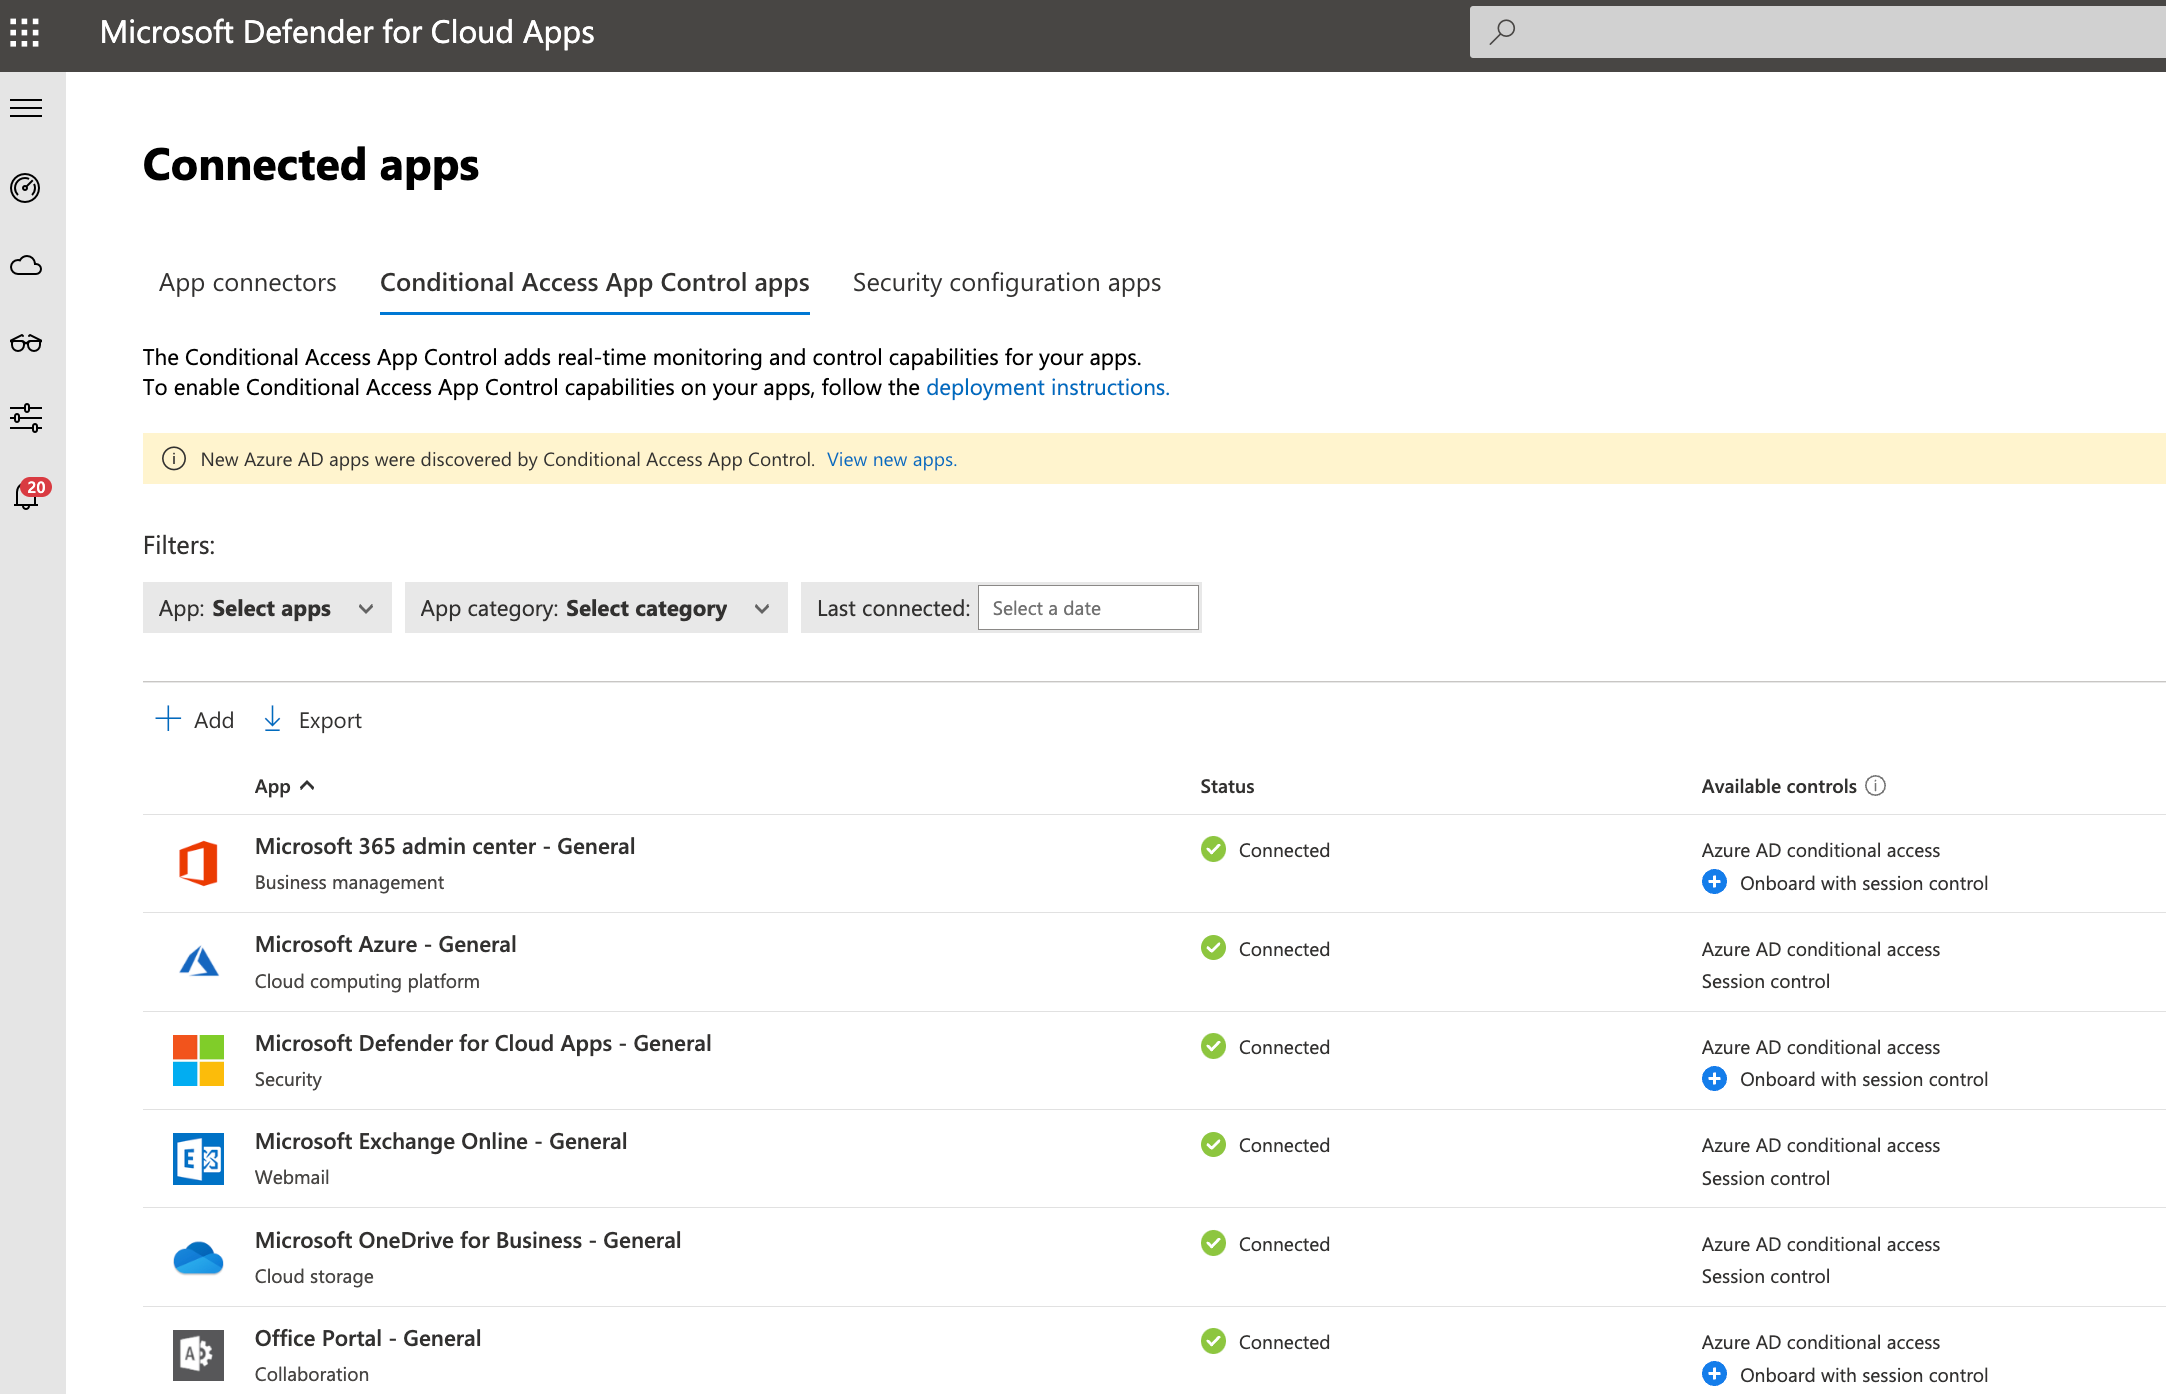Click Session control text in Microsoft Azure row
The width and height of the screenshot is (2166, 1394).
[x=1765, y=981]
